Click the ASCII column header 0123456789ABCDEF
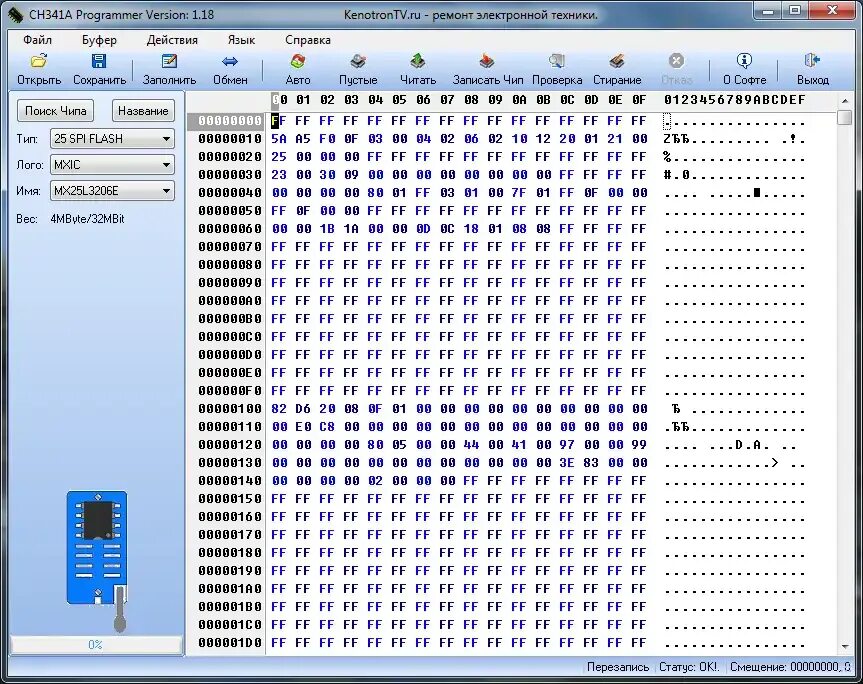 735,100
